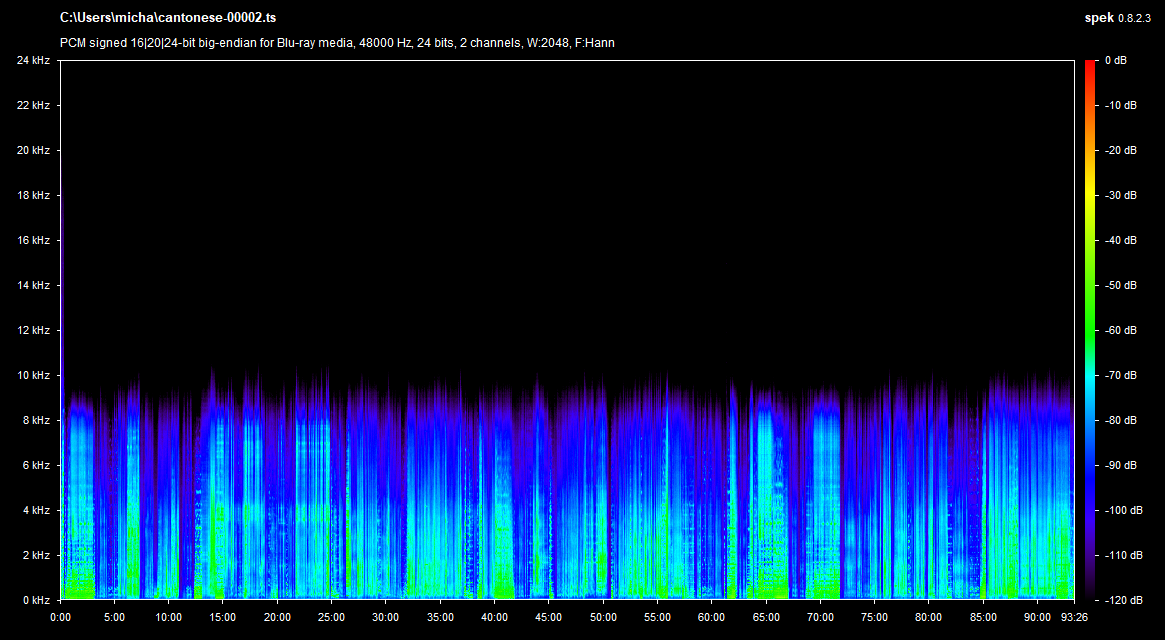1165x640 pixels.
Task: Select the 15:00 time axis marker
Action: point(224,617)
